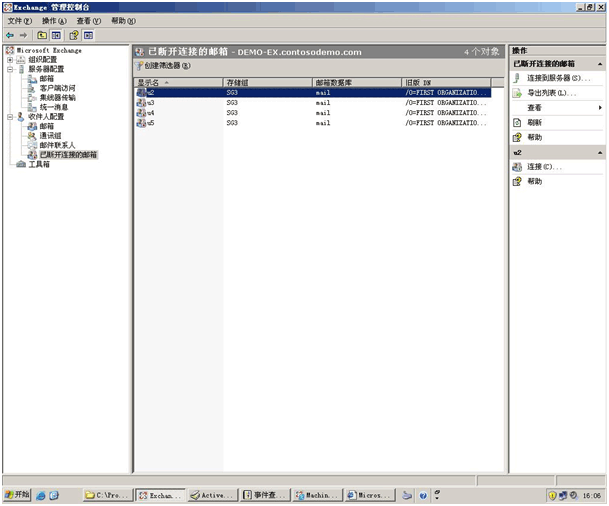Click the up-one-level folder toolbar icon
Screen dimensions: 609x506
tap(42, 36)
